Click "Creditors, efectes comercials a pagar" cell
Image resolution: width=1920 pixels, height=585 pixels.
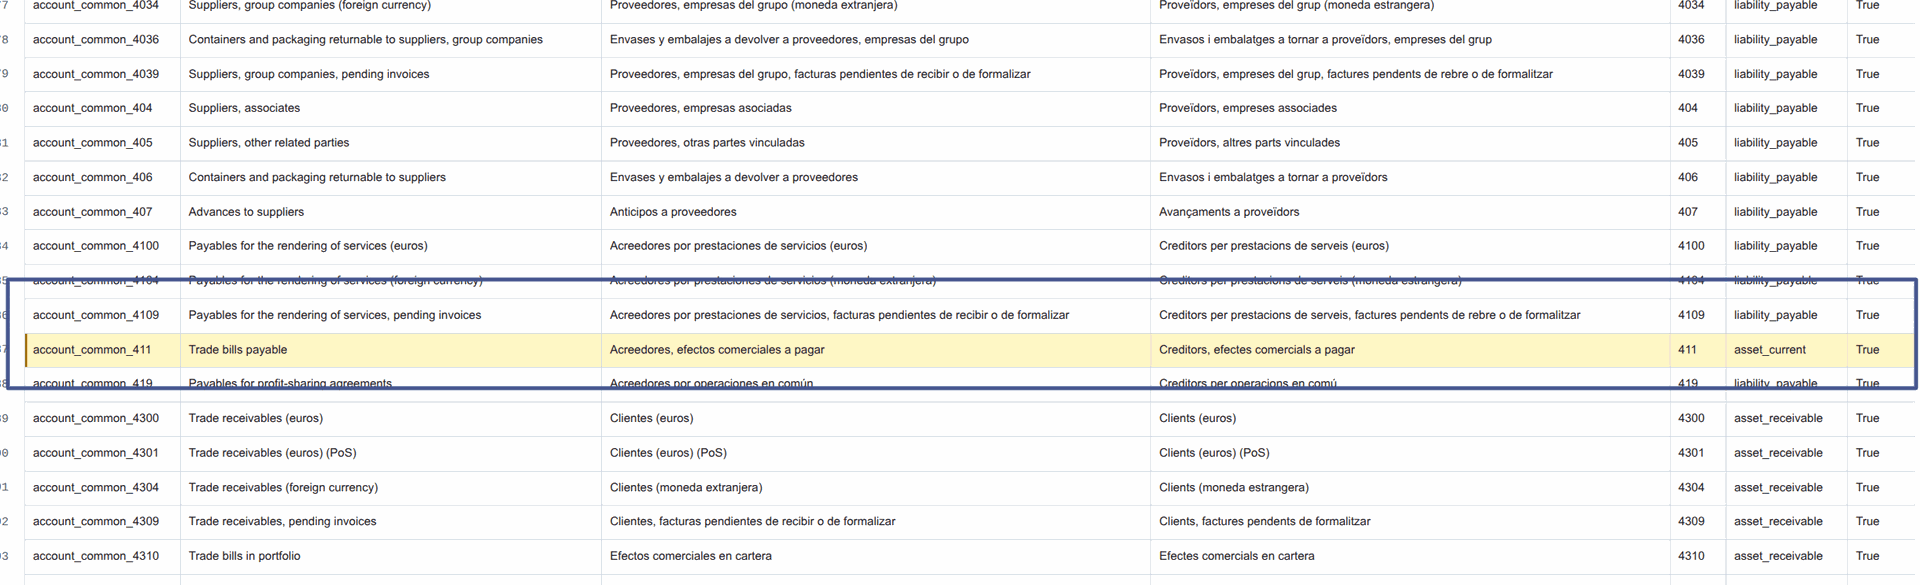(x=1256, y=350)
